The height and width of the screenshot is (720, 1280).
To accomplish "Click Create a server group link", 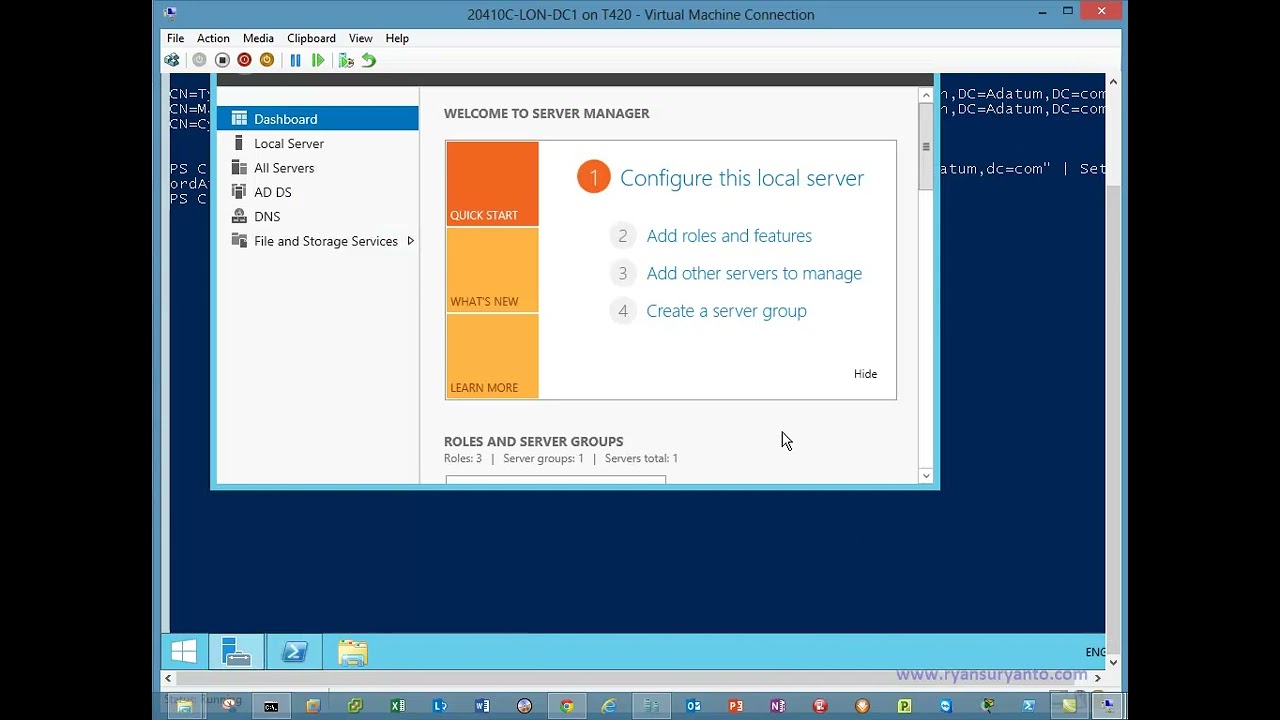I will click(726, 311).
